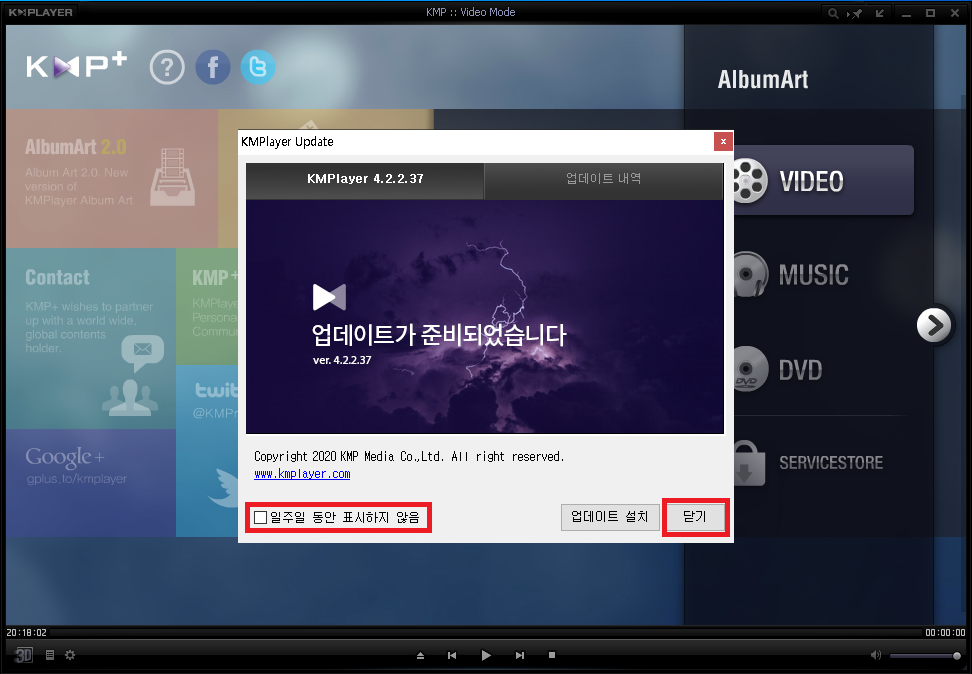Open the Google+ tile
Image resolution: width=972 pixels, height=674 pixels.
click(x=91, y=482)
